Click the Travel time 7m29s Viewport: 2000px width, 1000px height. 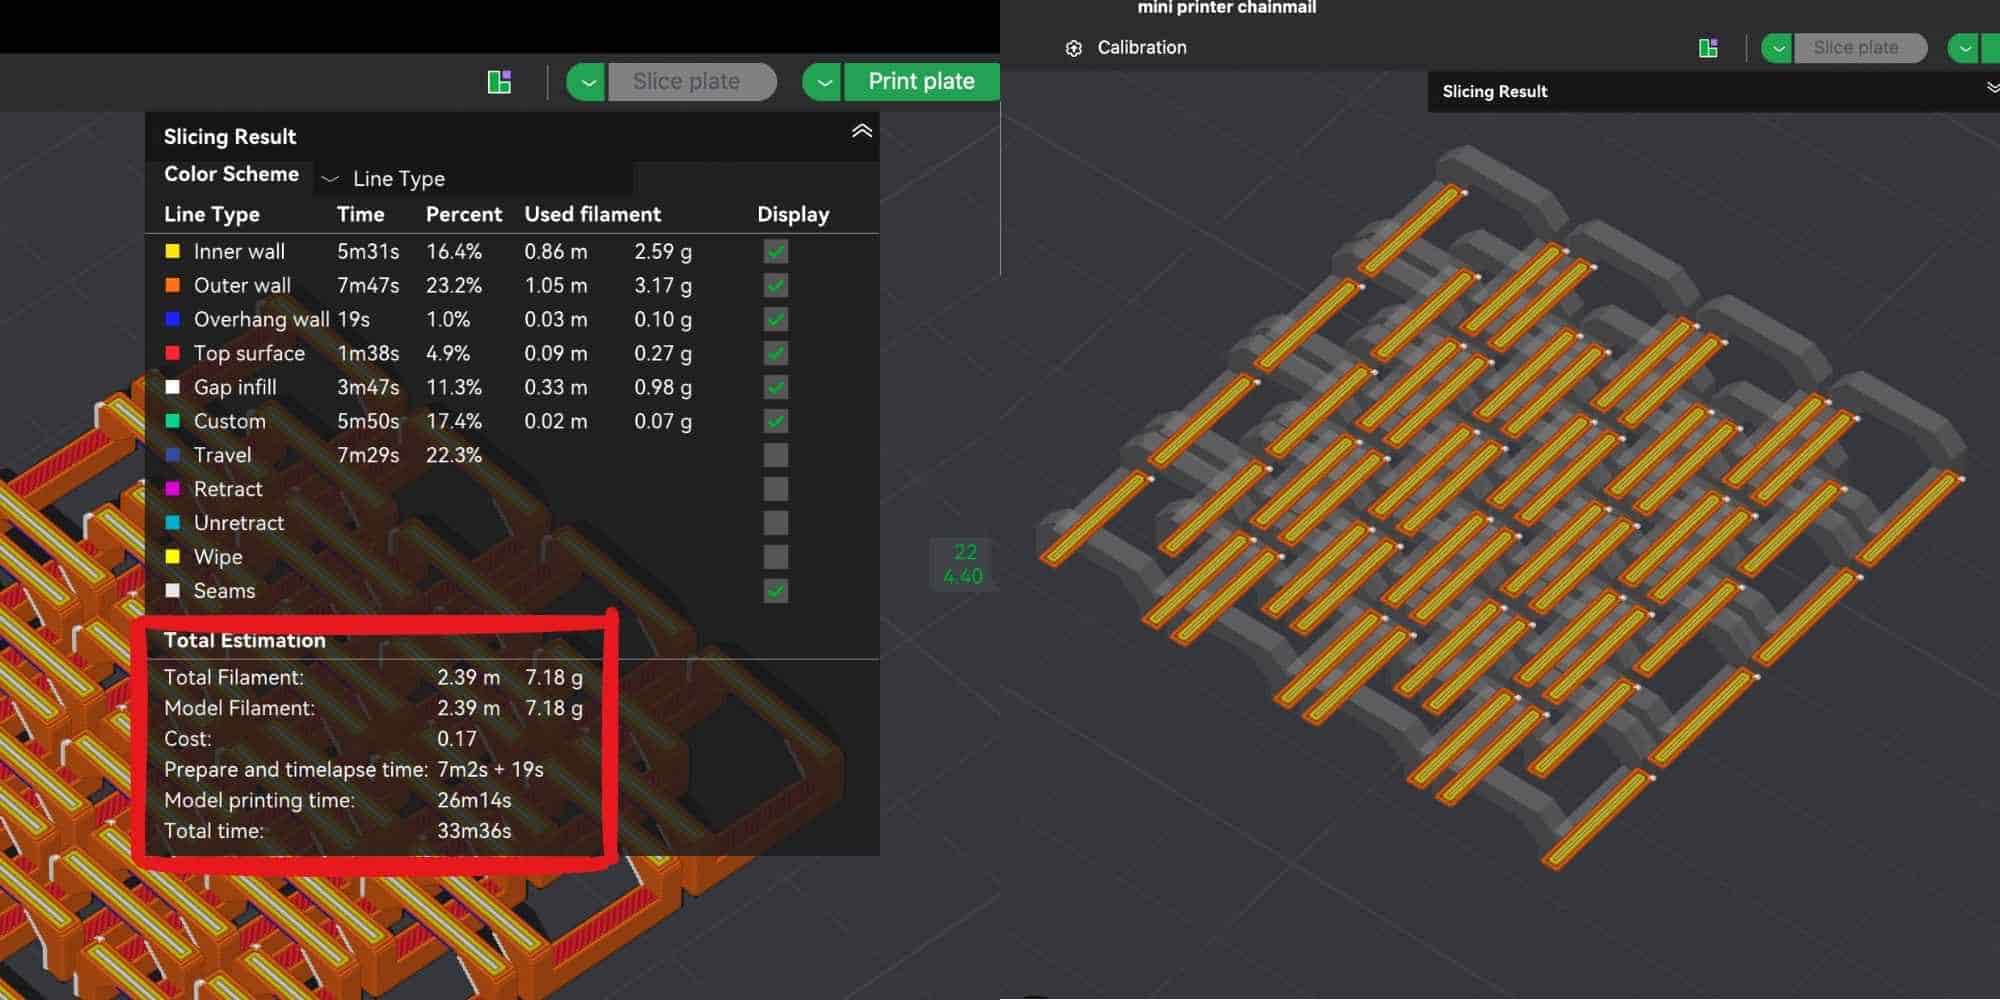(368, 456)
